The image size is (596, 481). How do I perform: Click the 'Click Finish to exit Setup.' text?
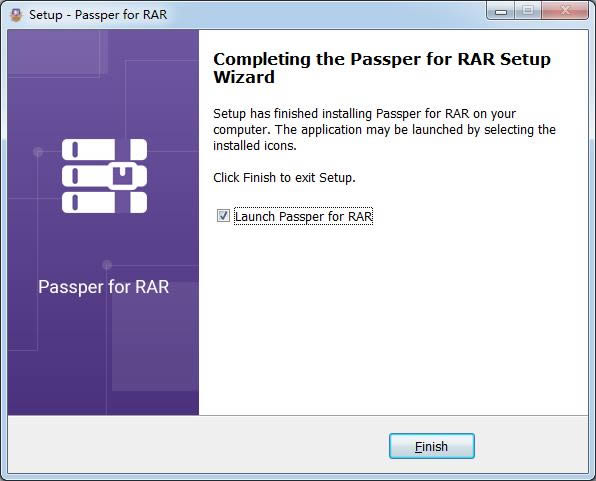(x=284, y=178)
